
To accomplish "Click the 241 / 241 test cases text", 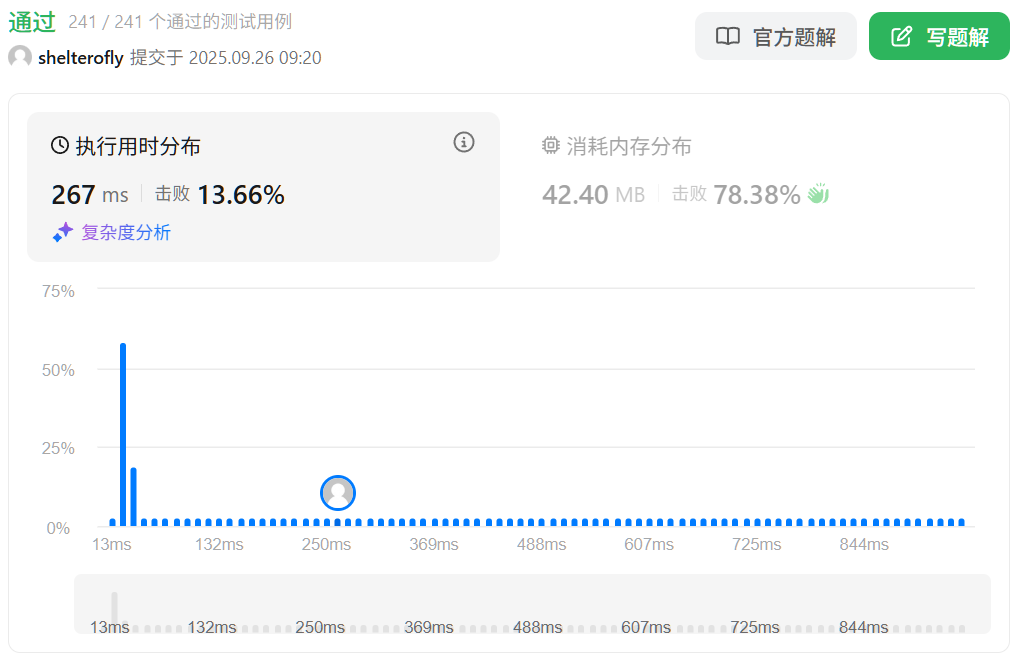I will coord(180,22).
